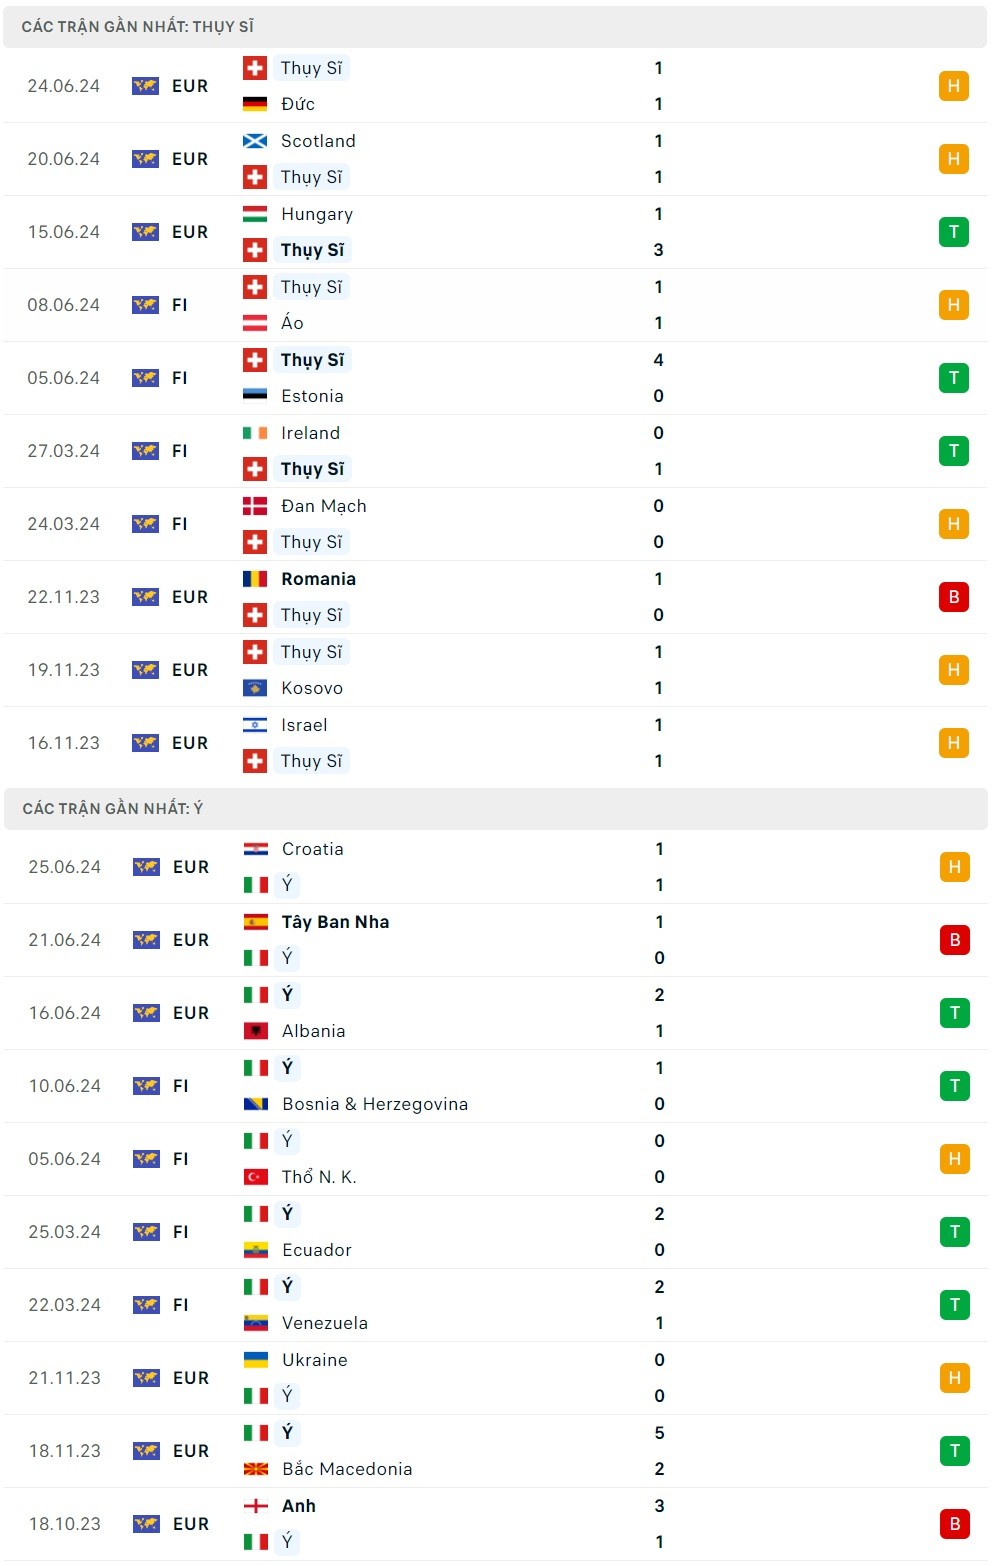Screen dimensions: 999x1566
Task: Click the EUR competition icon for 24.06.24 match
Action: [x=145, y=86]
